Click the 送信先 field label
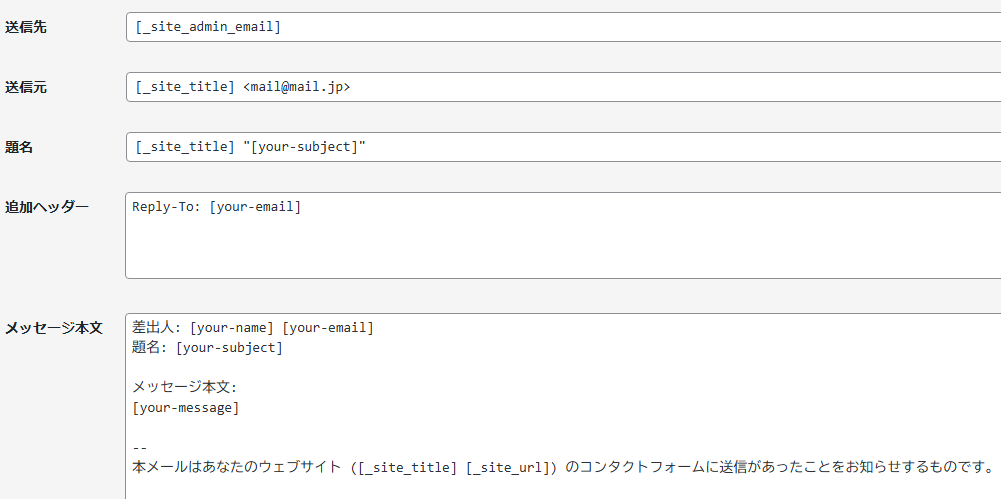 pyautogui.click(x=26, y=27)
